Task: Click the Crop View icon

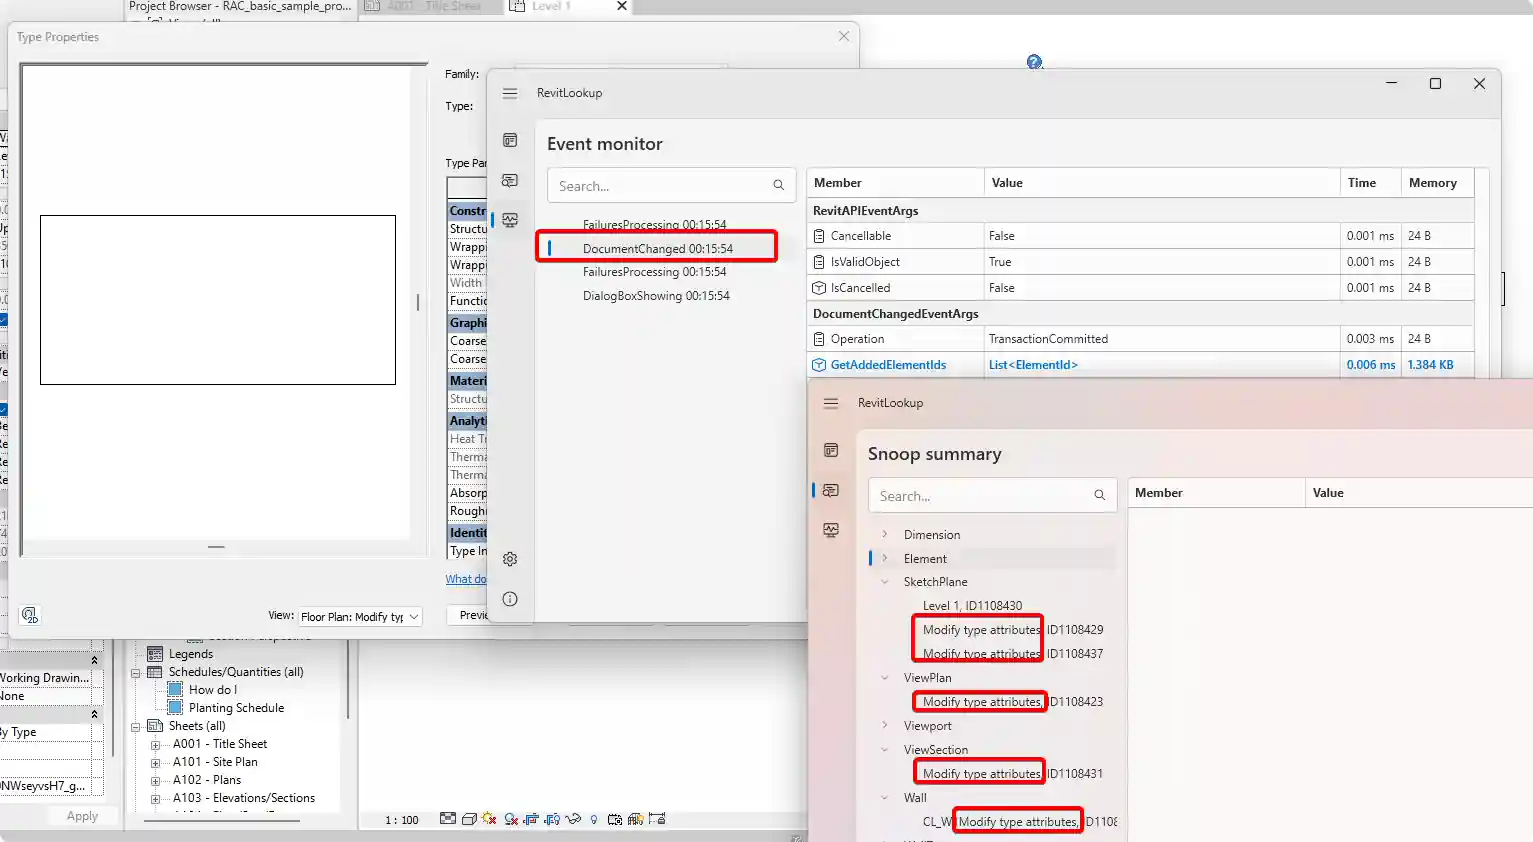Action: pos(531,819)
